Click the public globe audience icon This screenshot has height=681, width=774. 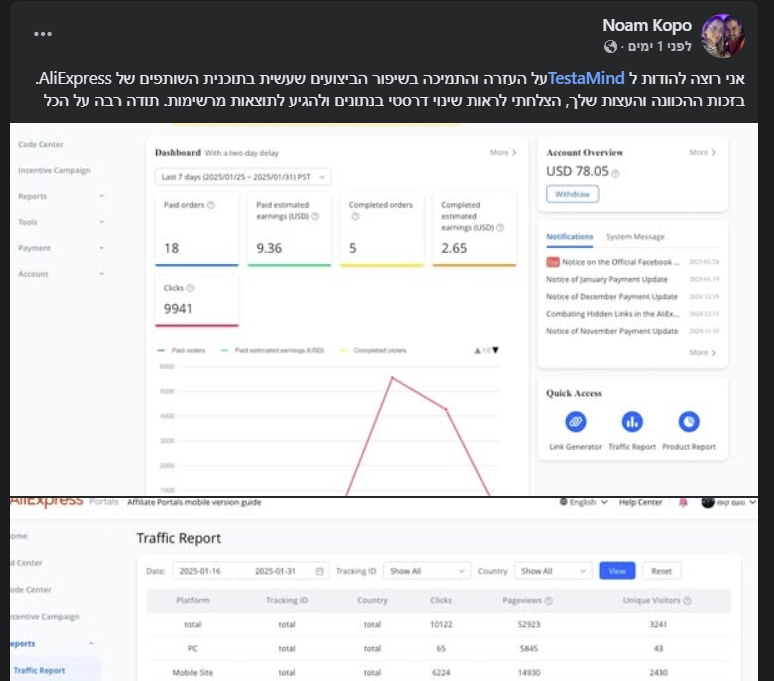611,47
